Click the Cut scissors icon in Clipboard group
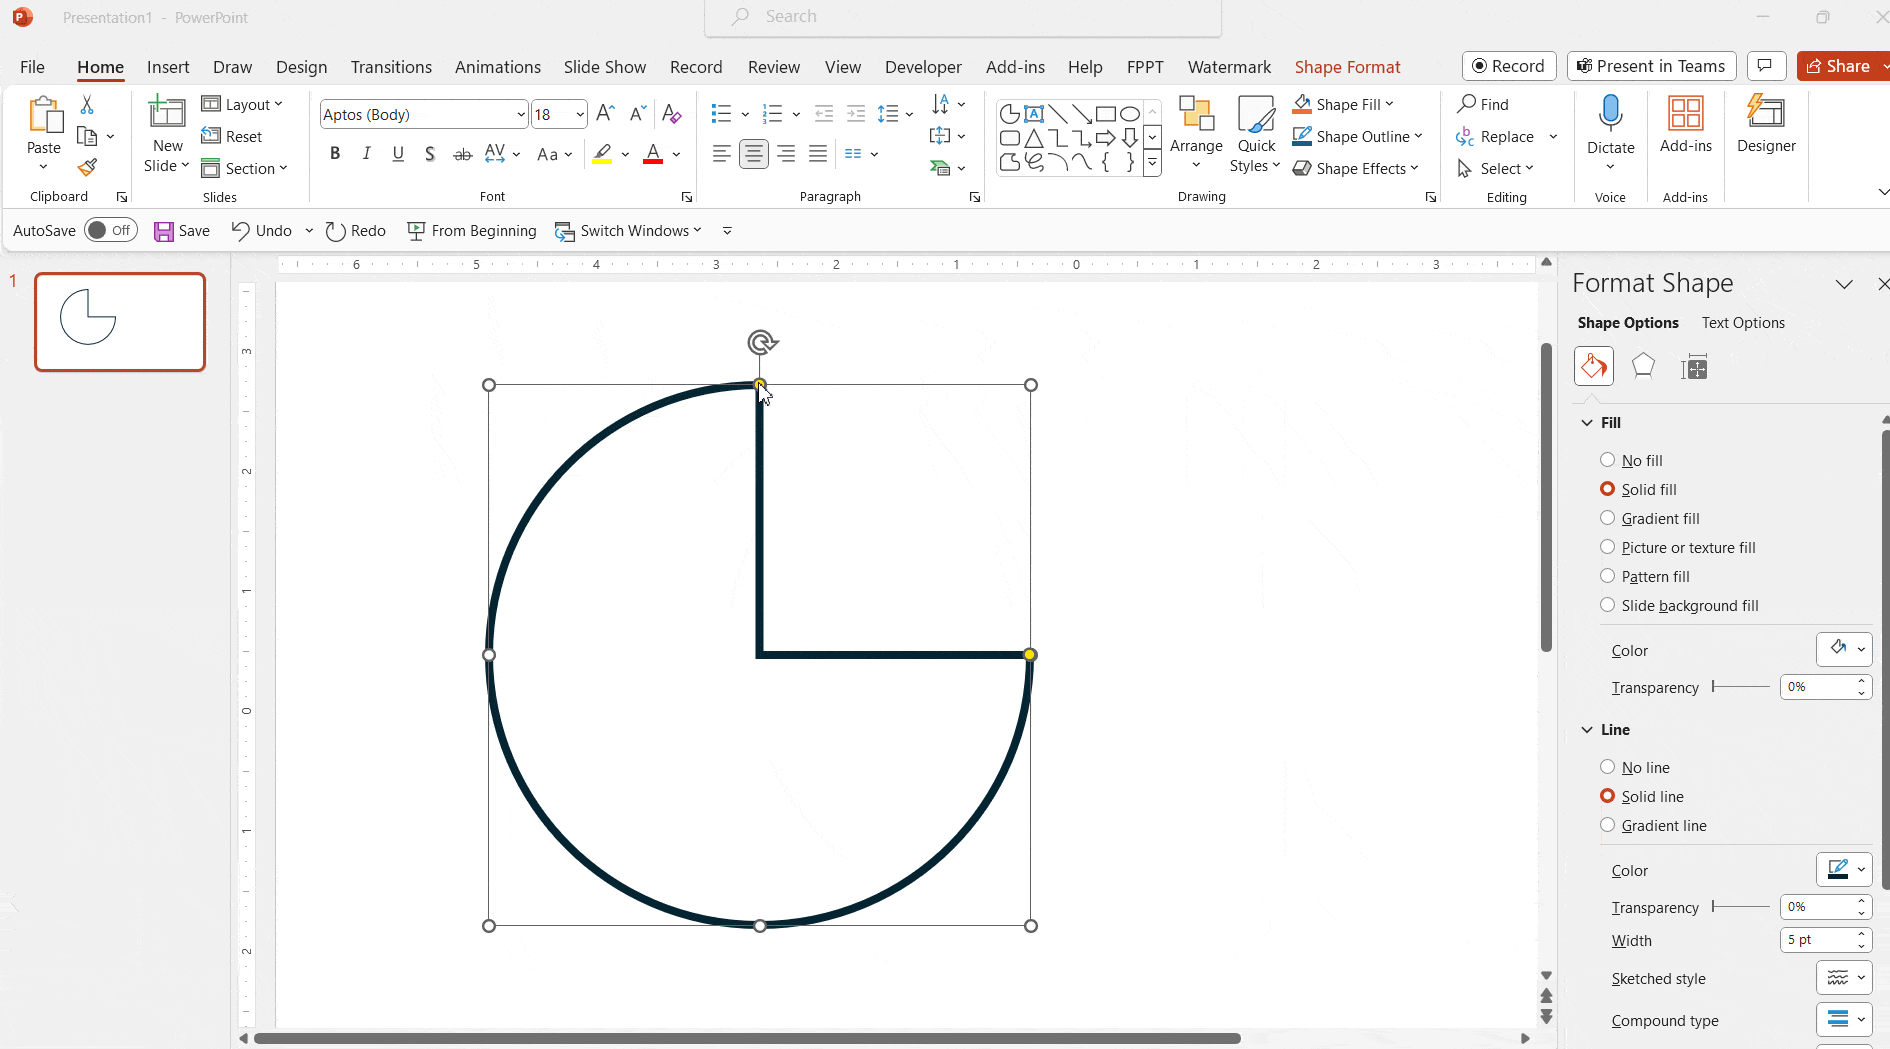This screenshot has width=1890, height=1049. [87, 103]
